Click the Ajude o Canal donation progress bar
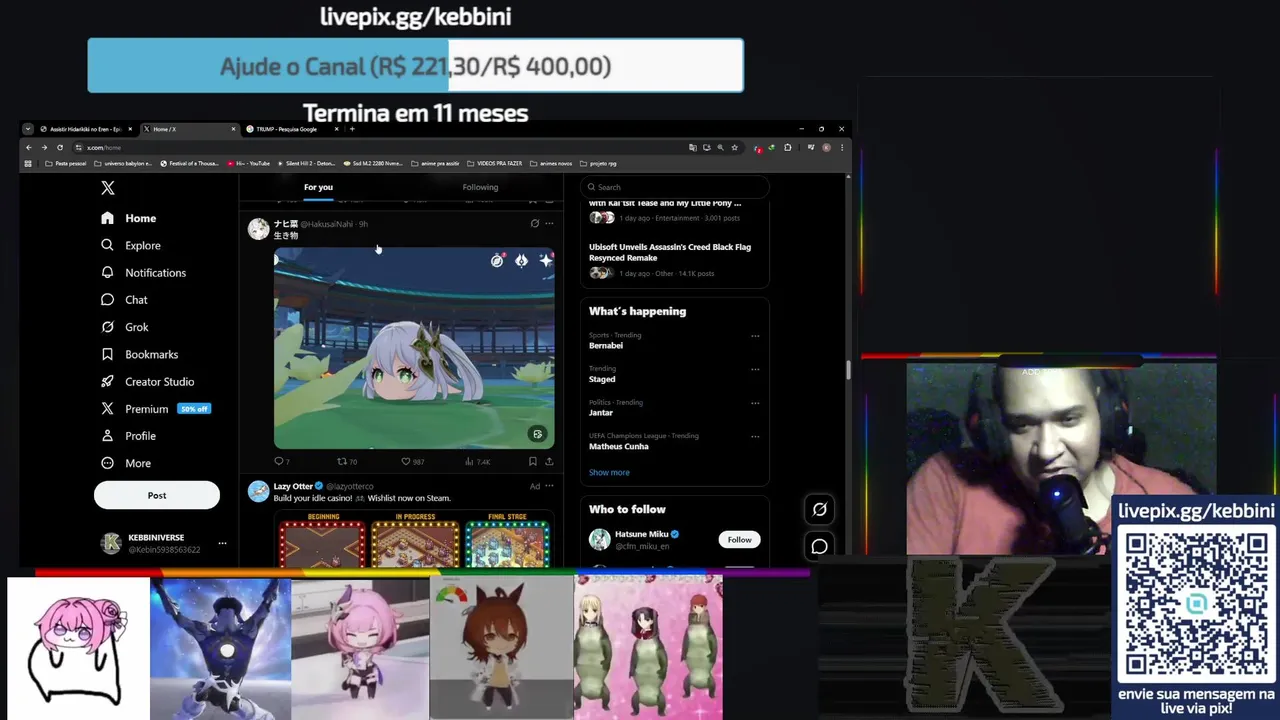Image resolution: width=1280 pixels, height=720 pixels. [415, 66]
